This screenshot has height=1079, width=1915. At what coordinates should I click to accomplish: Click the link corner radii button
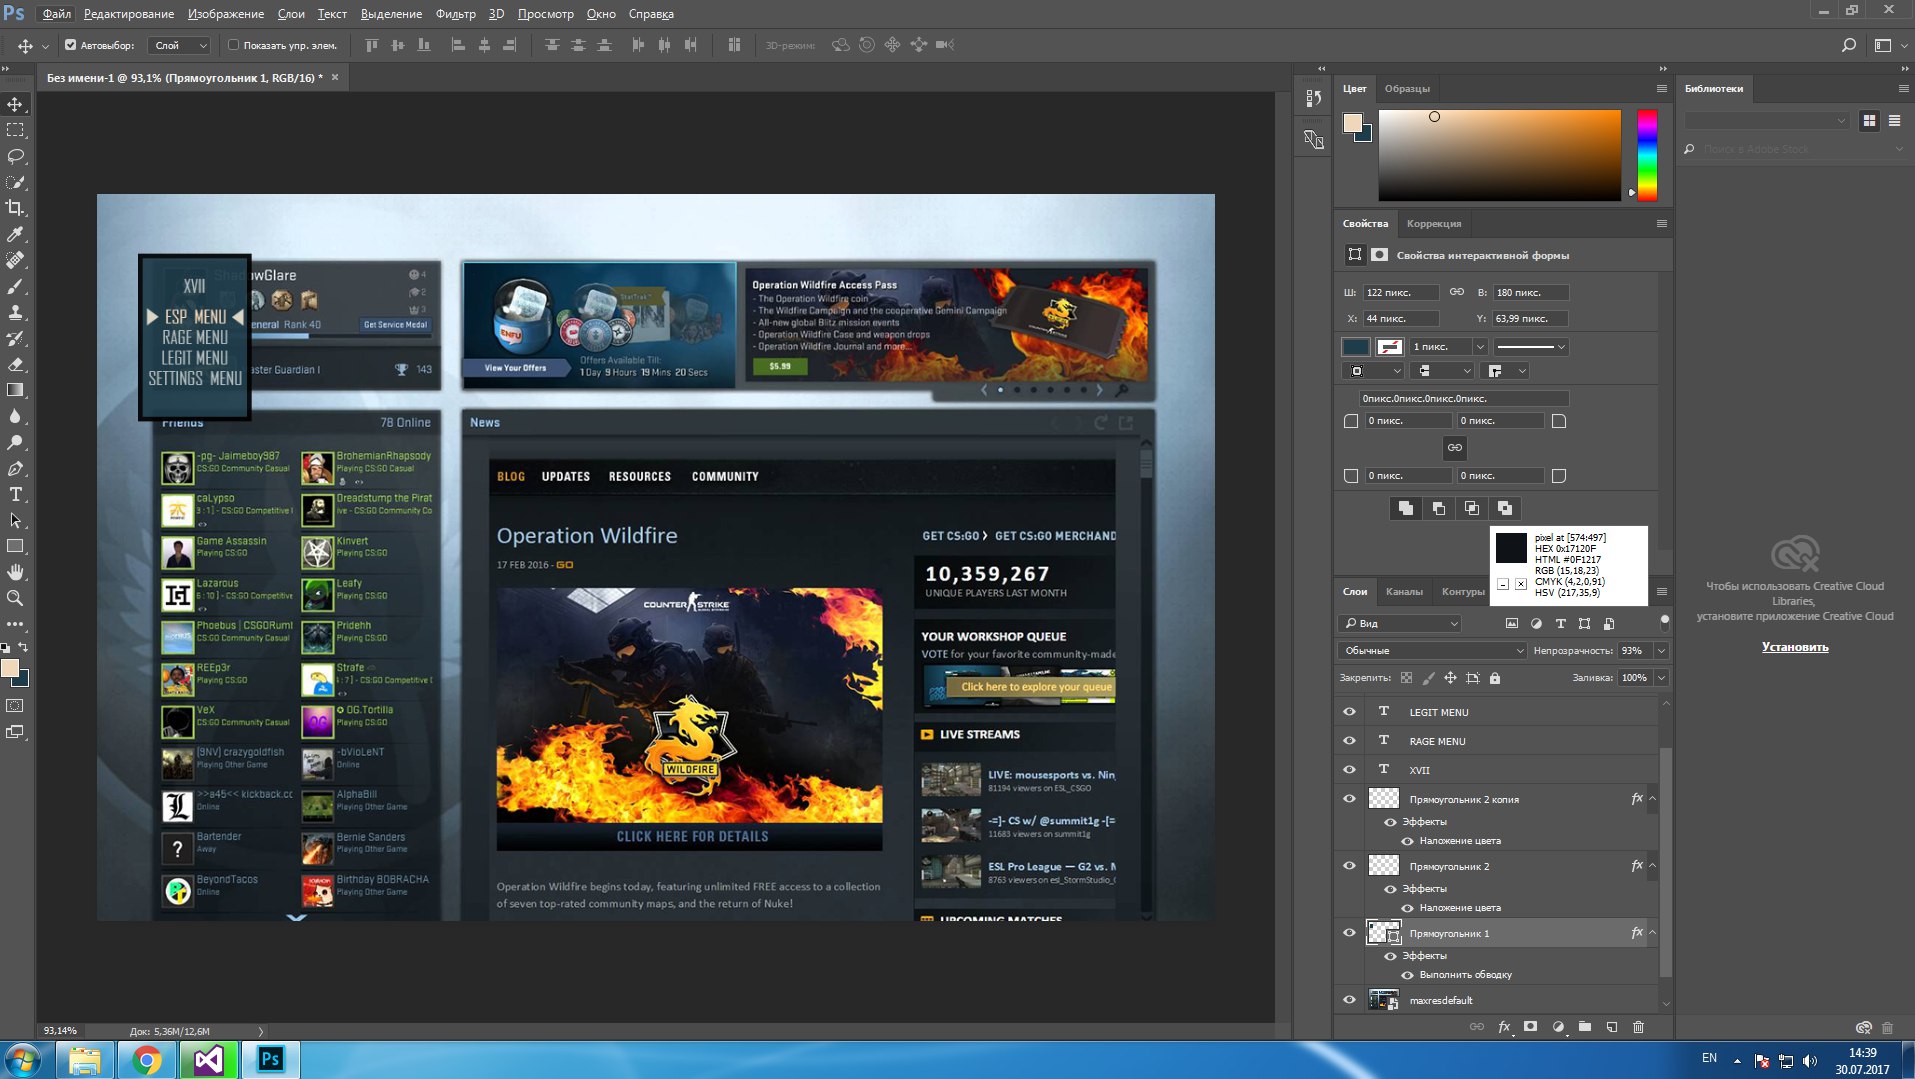(1454, 448)
